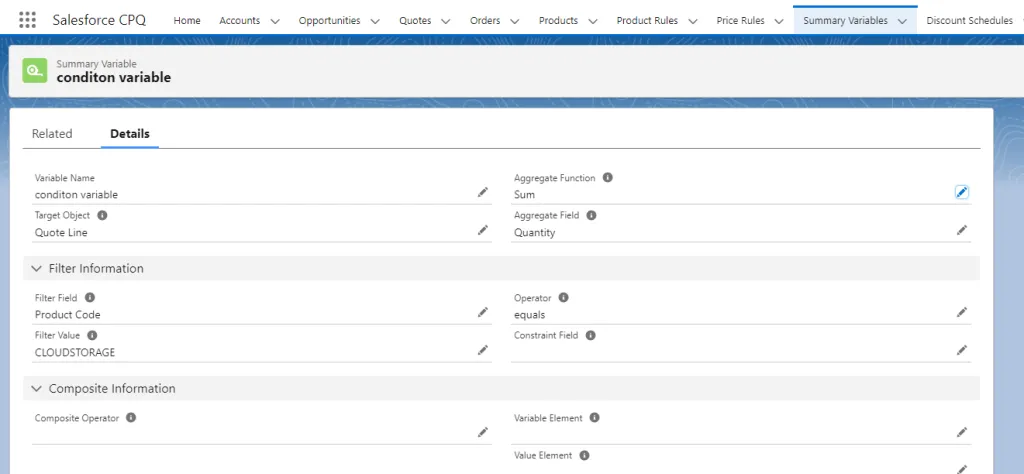Image resolution: width=1024 pixels, height=474 pixels.
Task: Open the App Launcher grid icon
Action: (27, 20)
